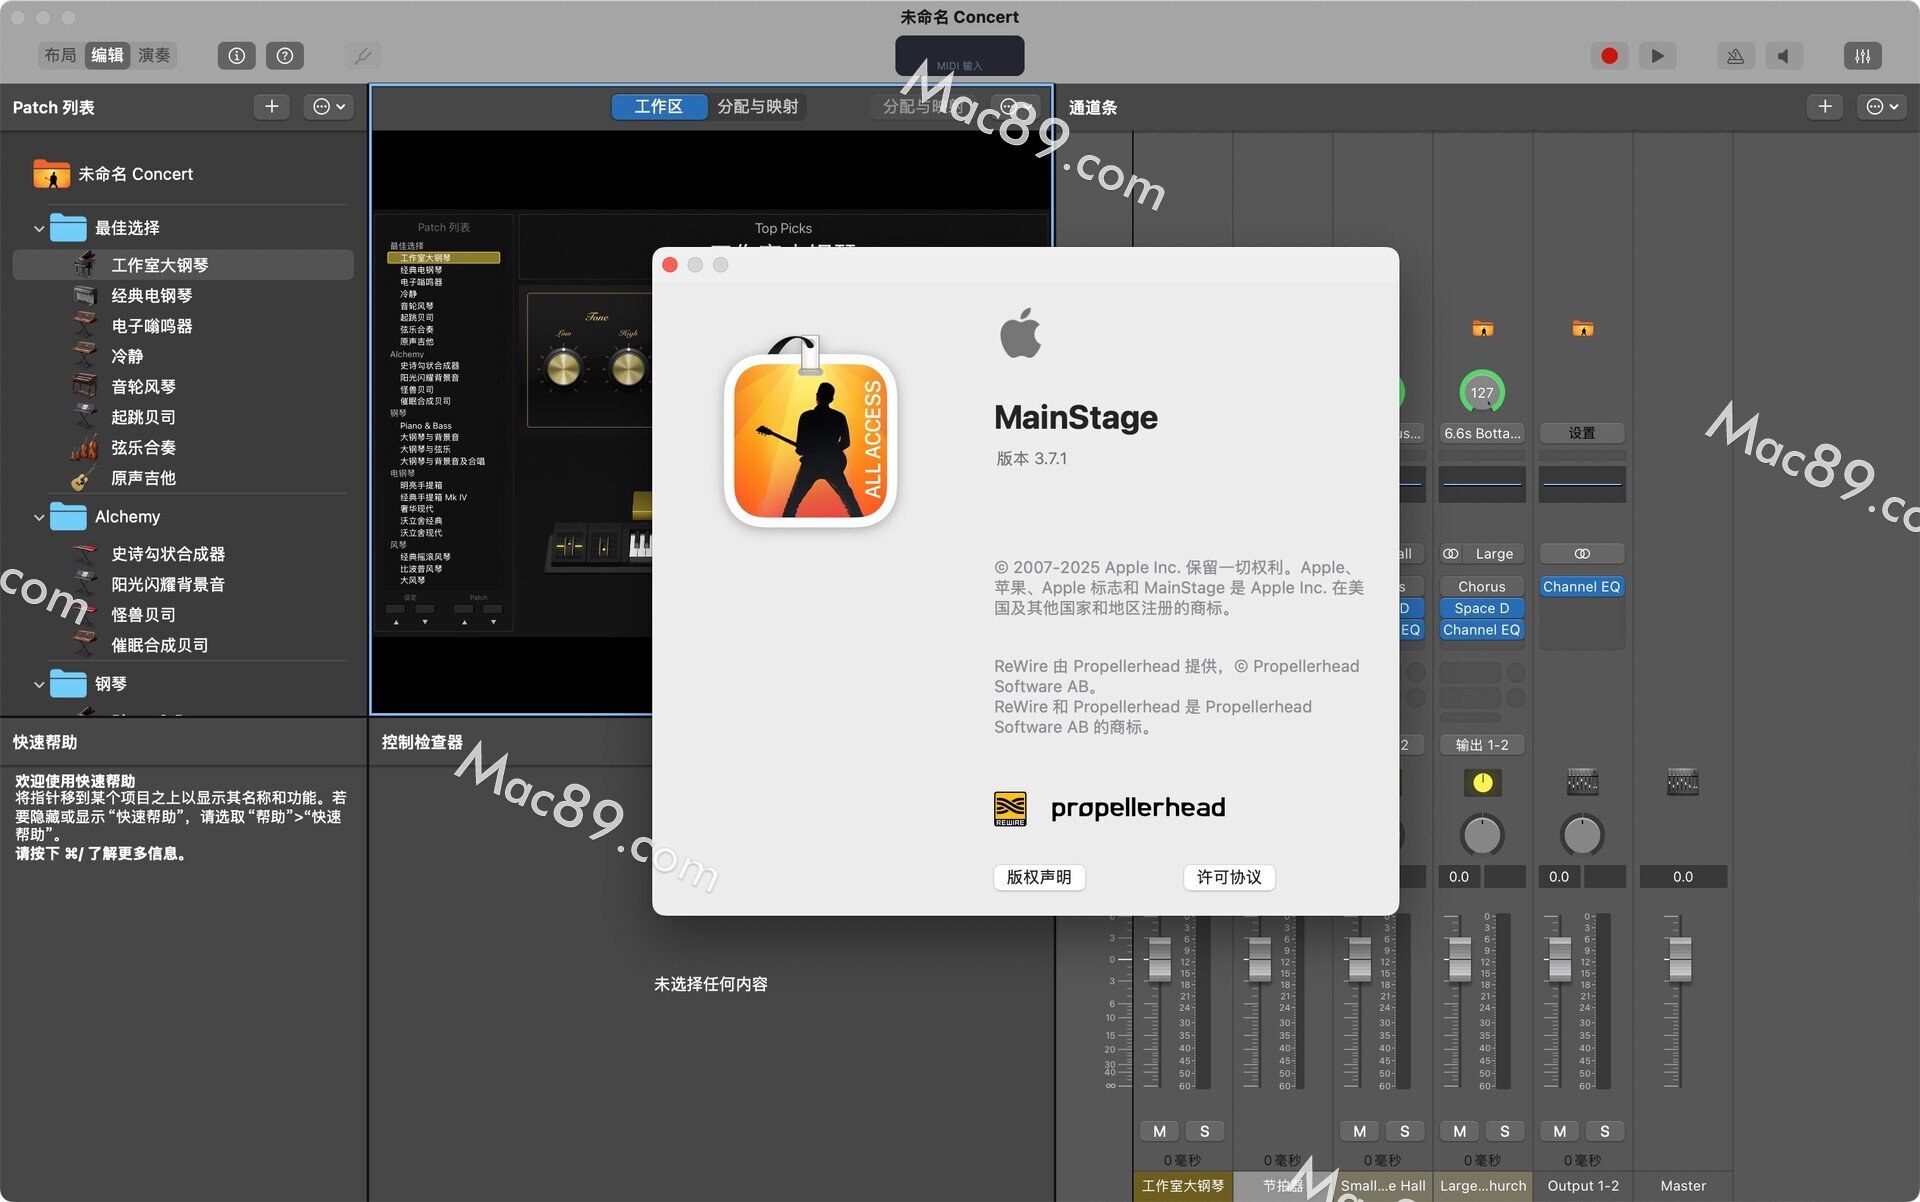Toggle the mixer channel strips icon

tap(1862, 56)
